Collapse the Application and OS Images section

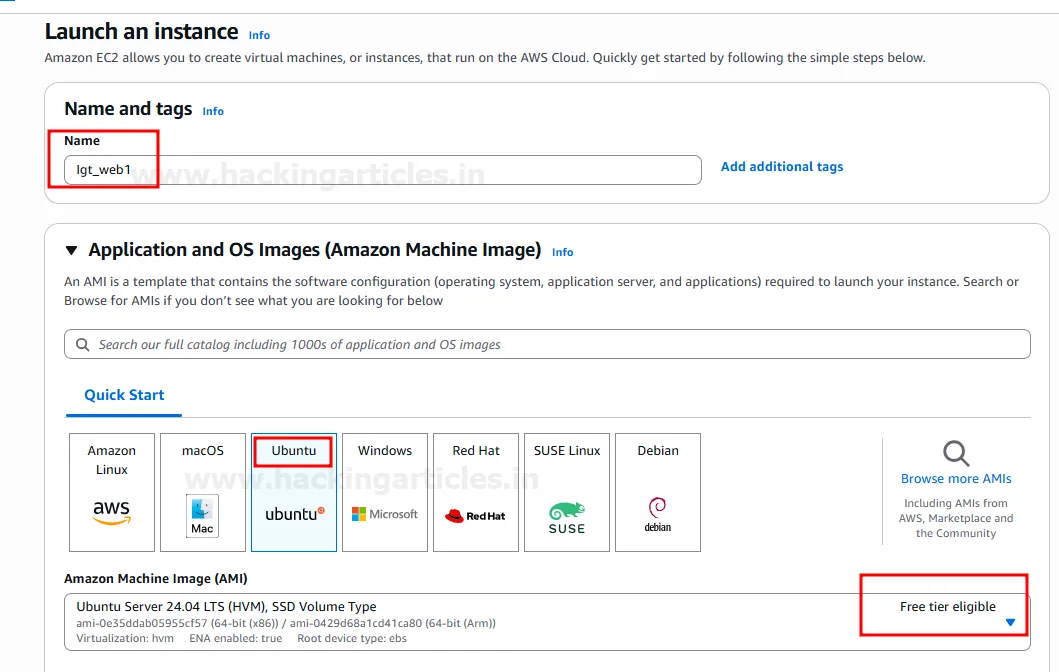click(x=71, y=250)
